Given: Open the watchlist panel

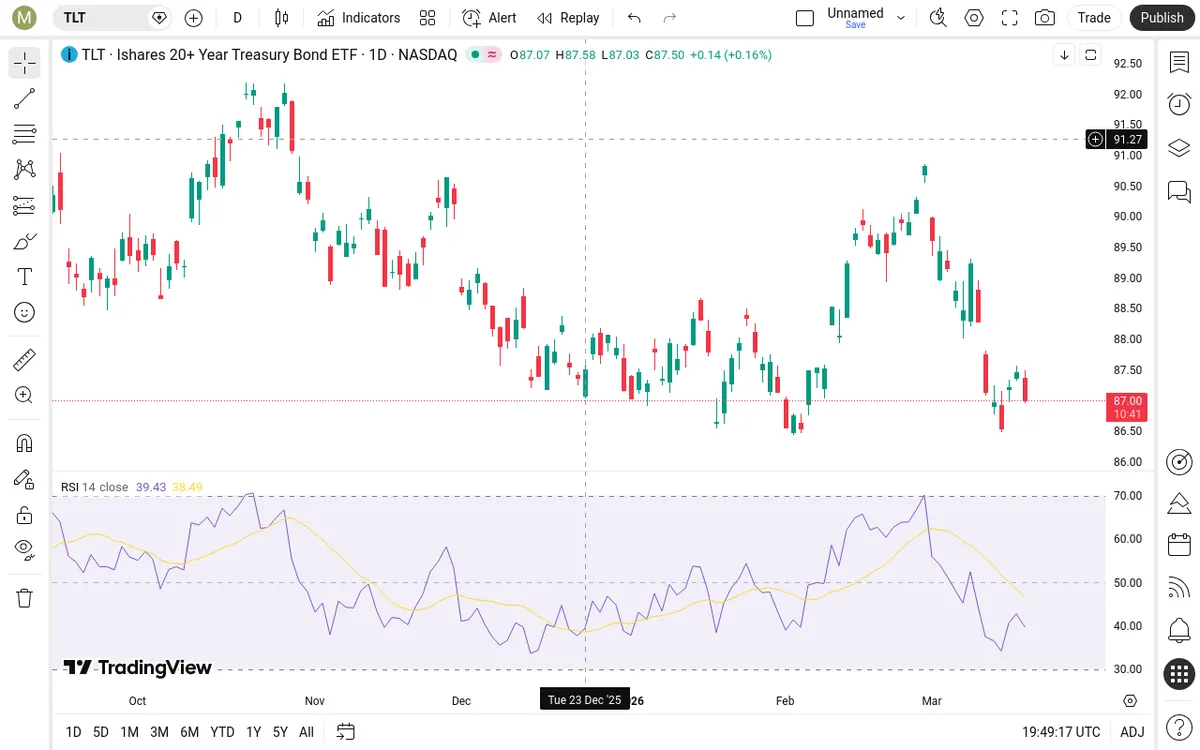Looking at the screenshot, I should click(1179, 62).
